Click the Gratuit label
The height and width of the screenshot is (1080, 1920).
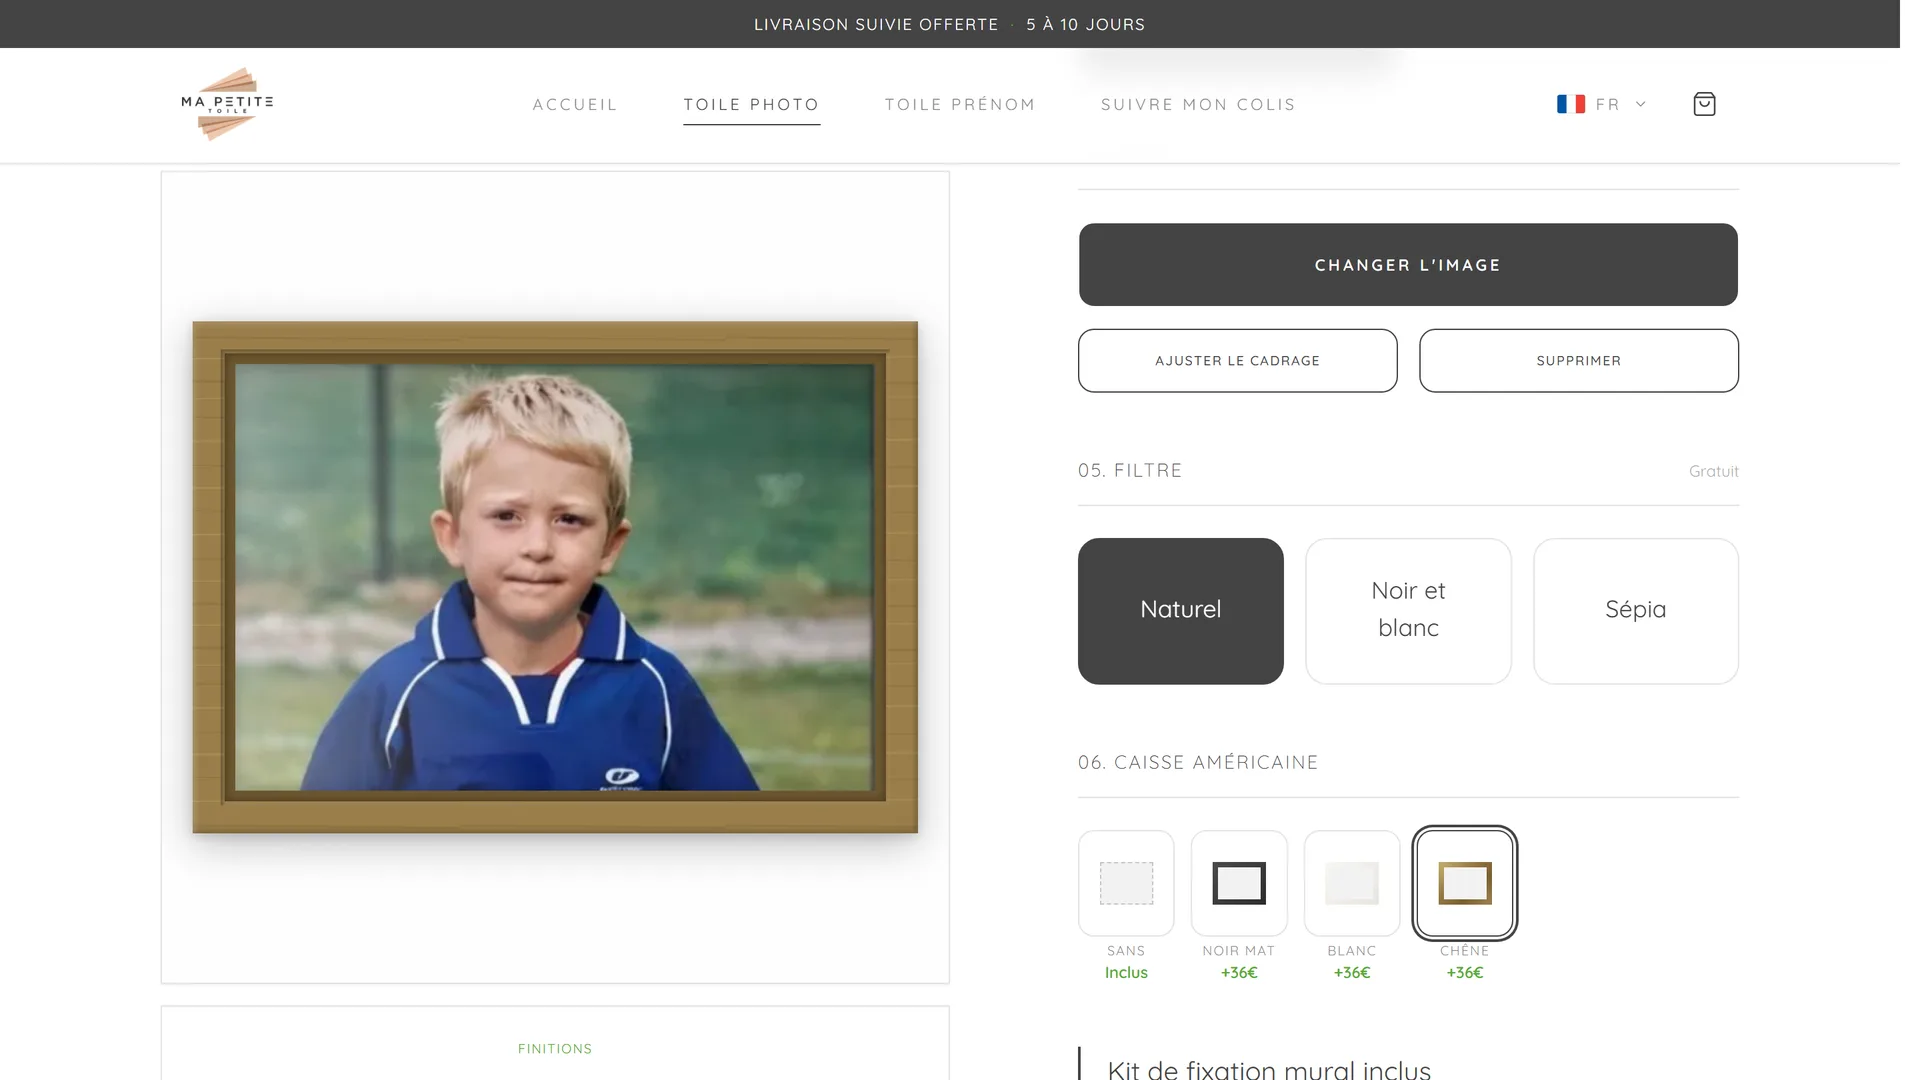pos(1713,471)
